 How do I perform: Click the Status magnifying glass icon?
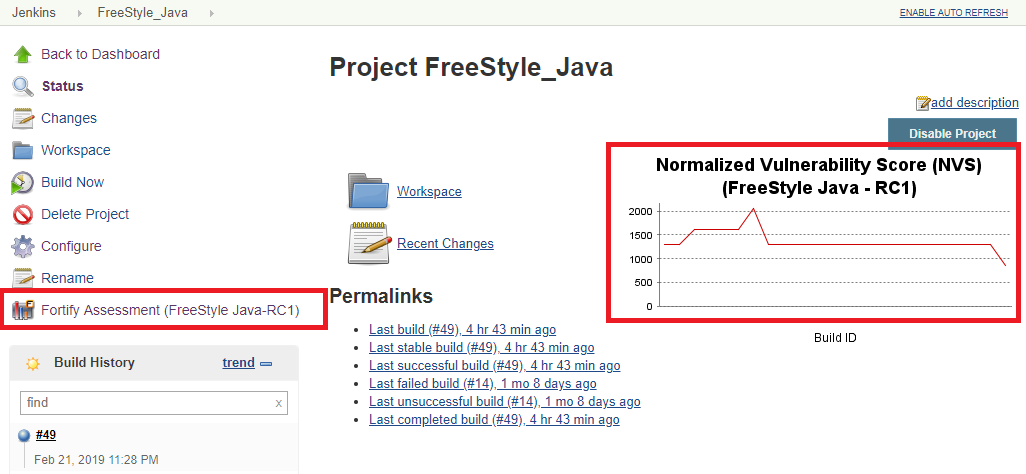point(22,86)
